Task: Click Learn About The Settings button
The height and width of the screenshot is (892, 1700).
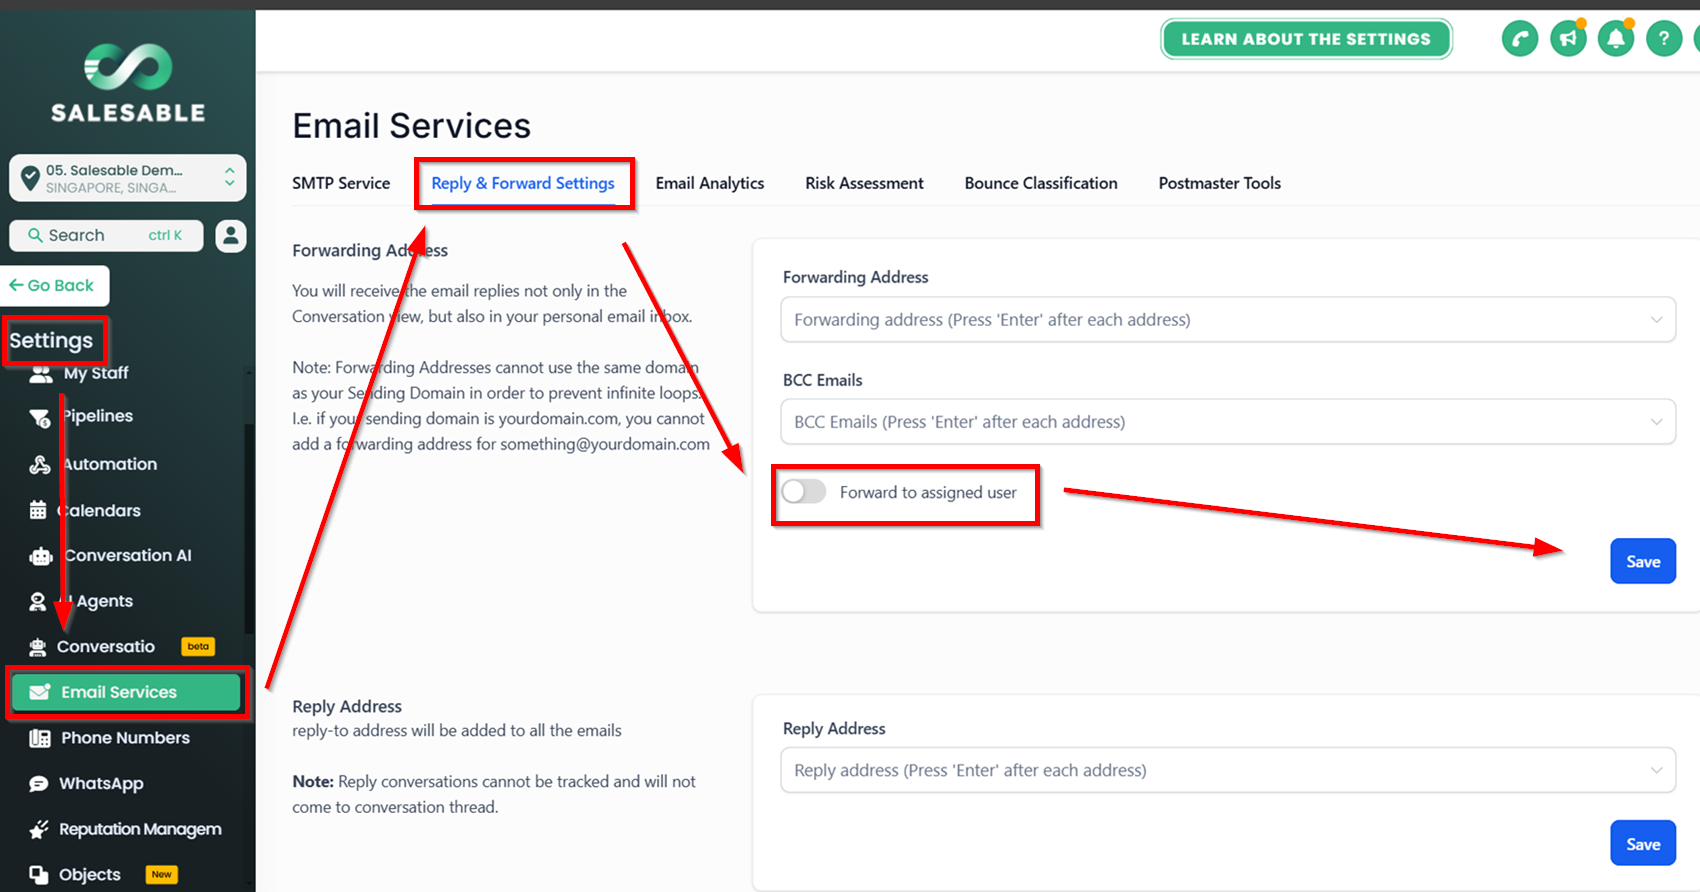Action: pos(1306,39)
